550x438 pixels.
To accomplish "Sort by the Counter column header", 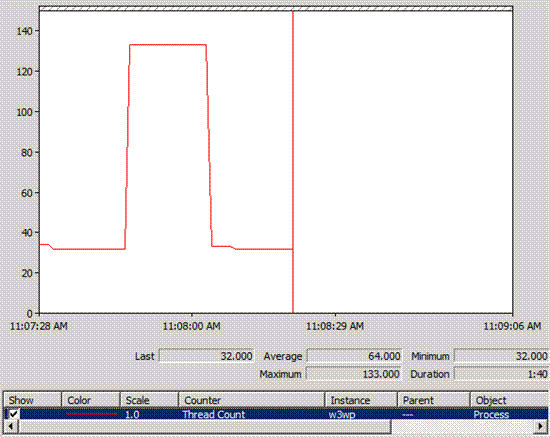I will [251, 400].
